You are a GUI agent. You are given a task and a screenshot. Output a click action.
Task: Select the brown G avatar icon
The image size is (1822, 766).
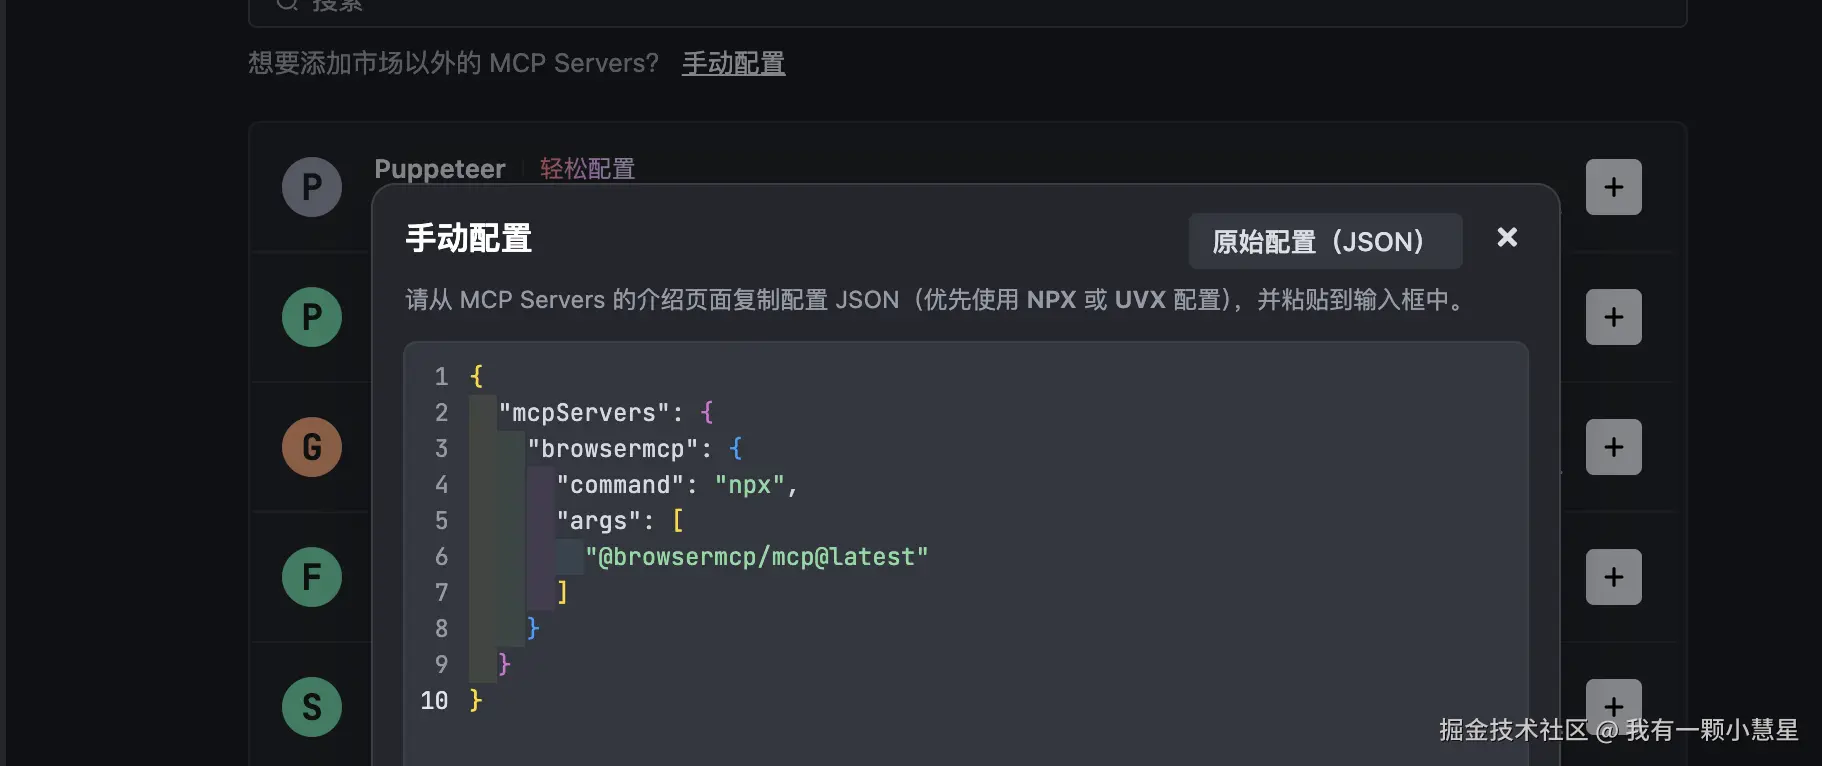tap(312, 447)
